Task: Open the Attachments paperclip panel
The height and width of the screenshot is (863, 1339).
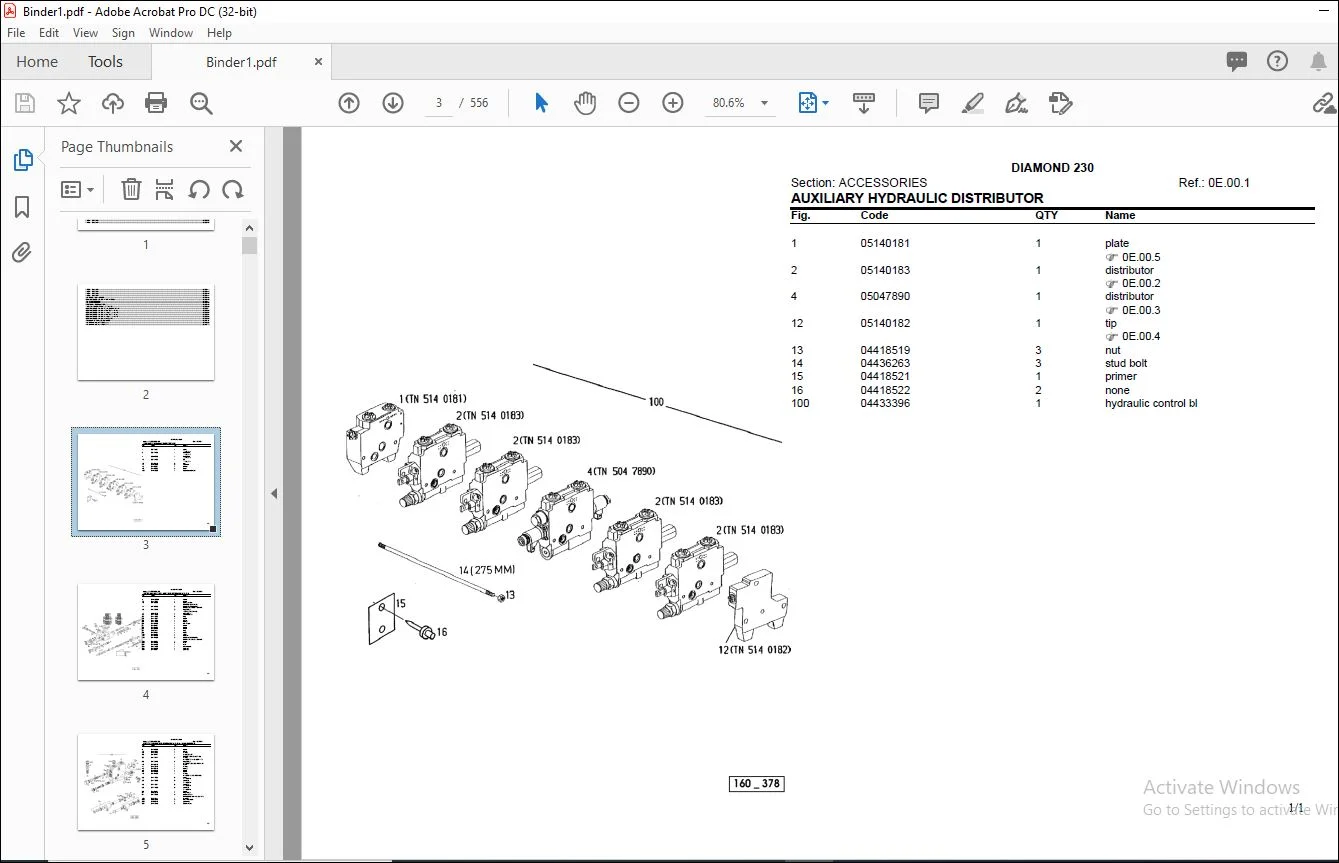Action: coord(22,252)
